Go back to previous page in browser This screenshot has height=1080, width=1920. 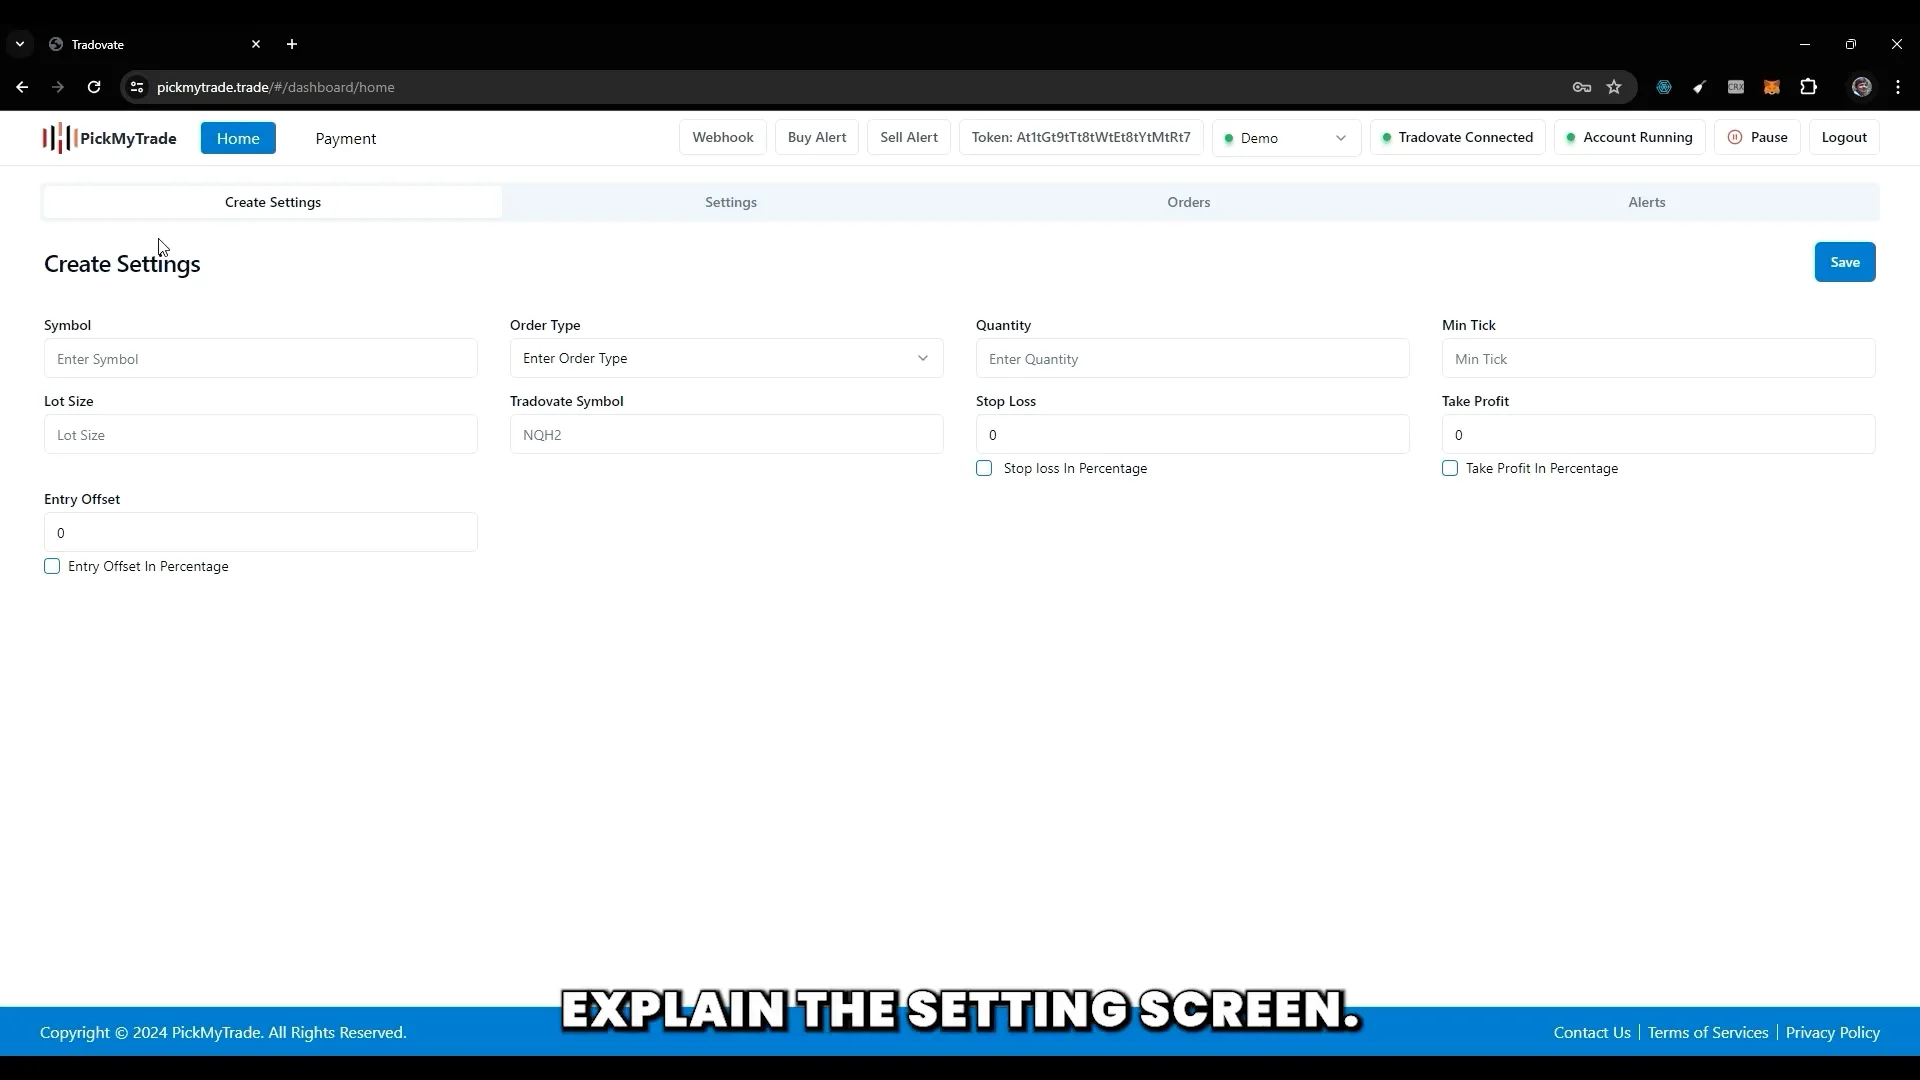22,87
